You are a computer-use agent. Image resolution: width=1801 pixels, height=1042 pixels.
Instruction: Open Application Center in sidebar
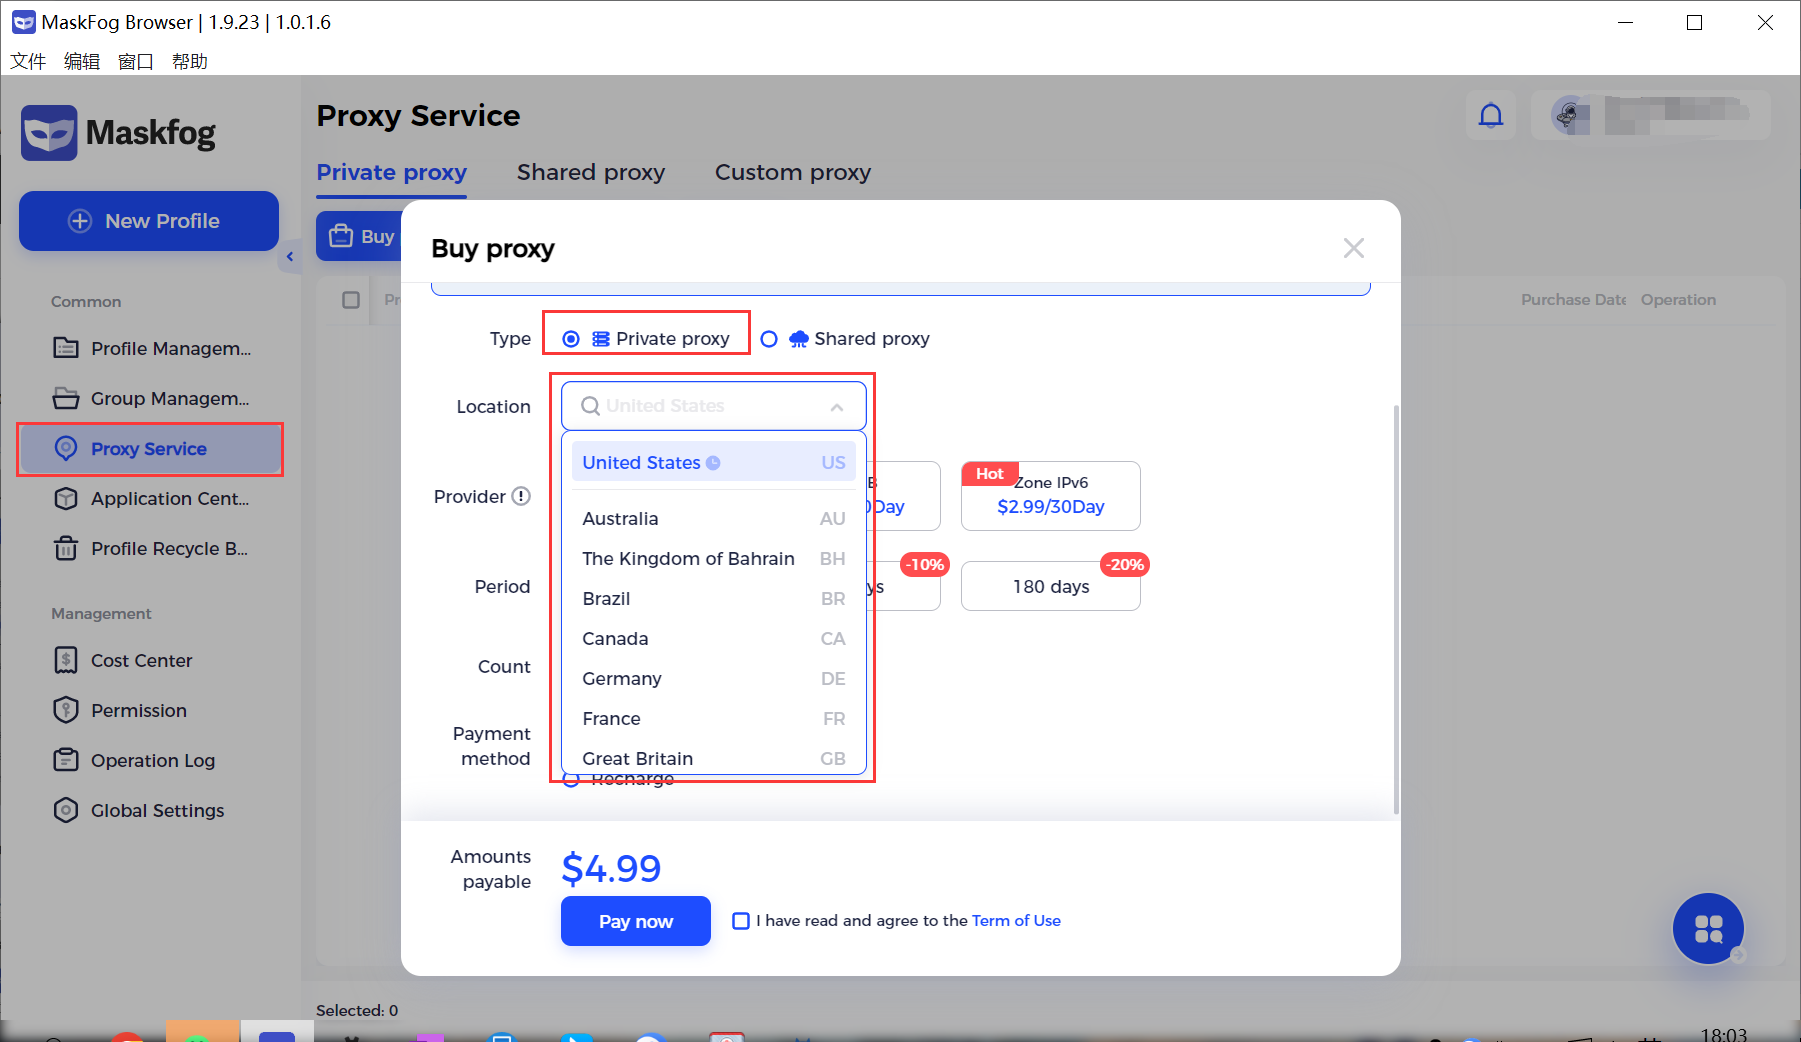[151, 498]
